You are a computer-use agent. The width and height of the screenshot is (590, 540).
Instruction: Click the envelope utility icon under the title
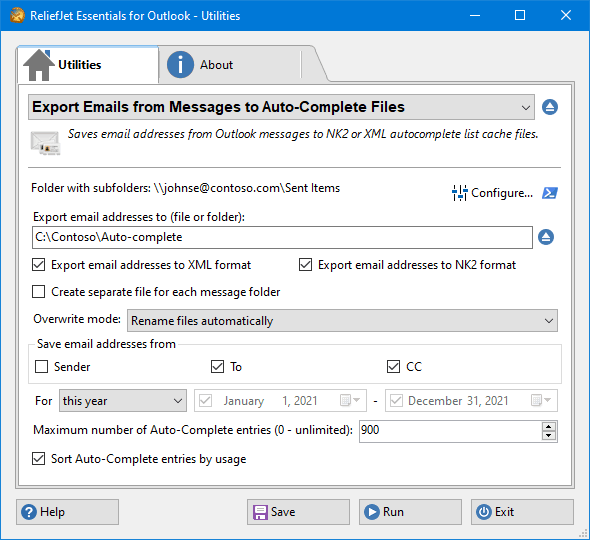pyautogui.click(x=46, y=143)
